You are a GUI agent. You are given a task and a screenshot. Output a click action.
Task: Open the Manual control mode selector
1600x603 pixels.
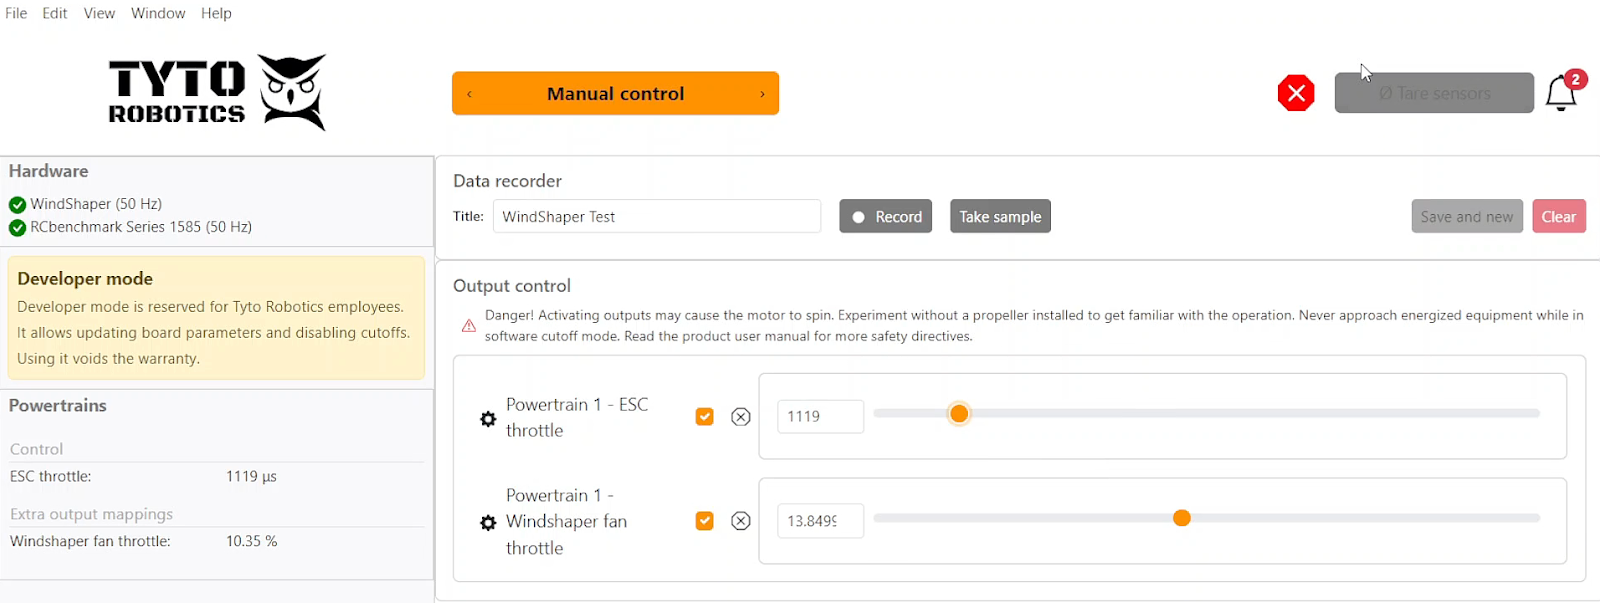[x=615, y=94]
